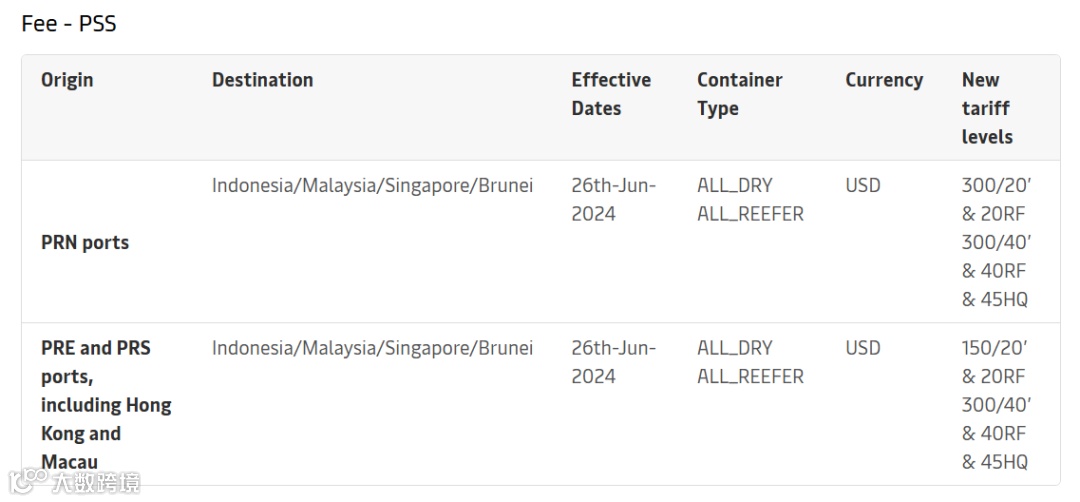Image resolution: width=1080 pixels, height=502 pixels.
Task: Click the second row 26th-Jun-2024 date
Action: 612,362
